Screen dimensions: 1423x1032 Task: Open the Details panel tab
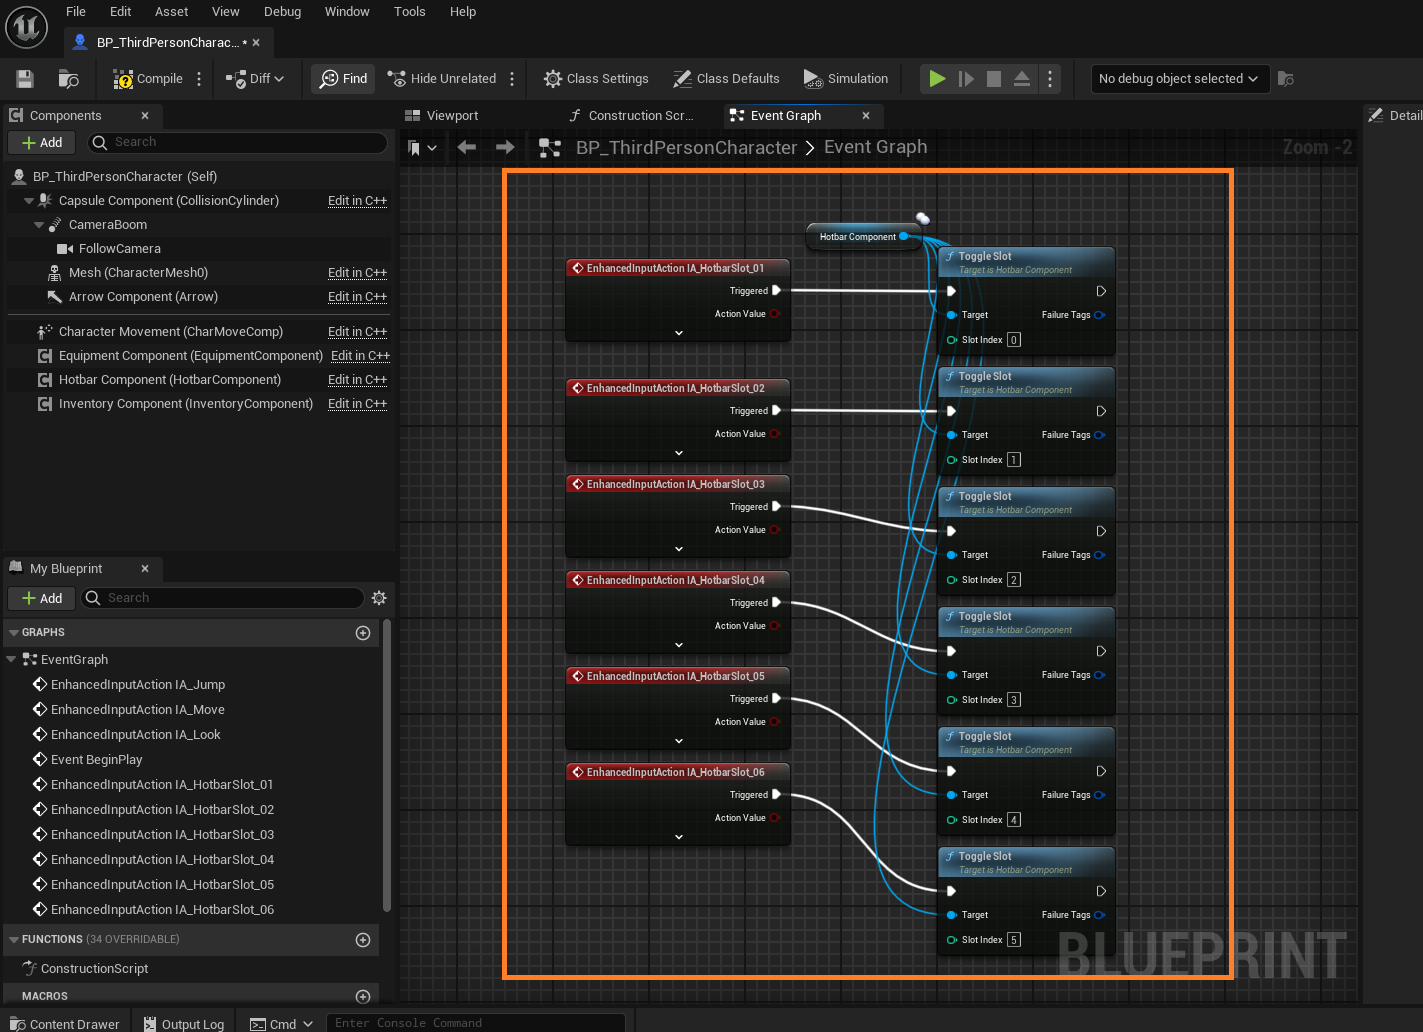[x=1395, y=116]
